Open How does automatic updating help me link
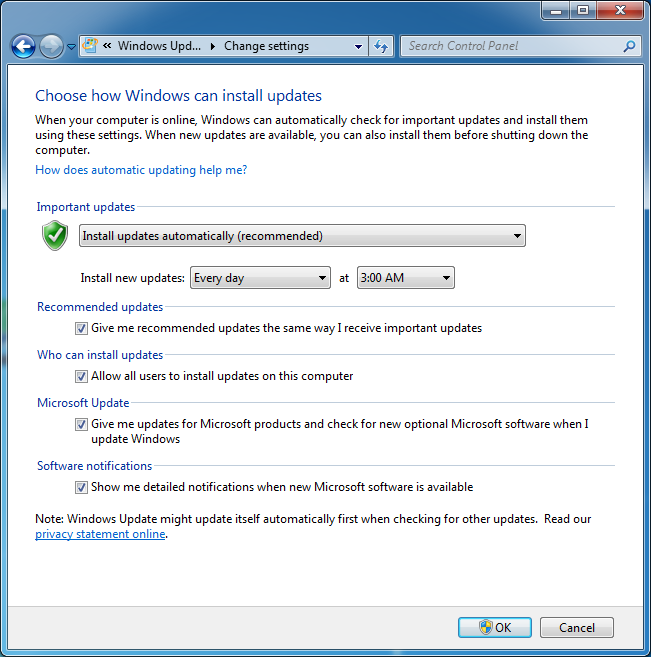Image resolution: width=651 pixels, height=657 pixels. pos(141,170)
